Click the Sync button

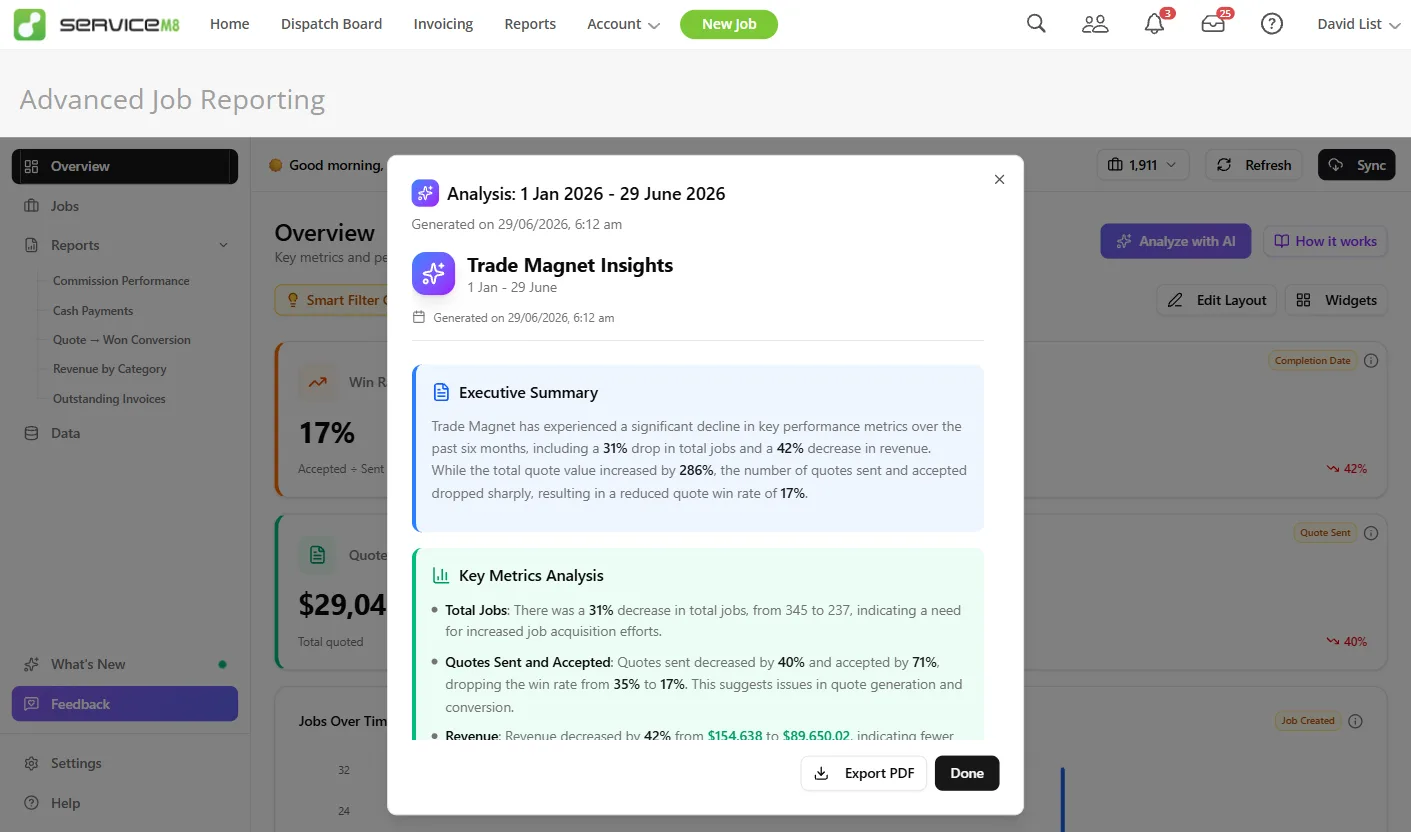[1356, 165]
